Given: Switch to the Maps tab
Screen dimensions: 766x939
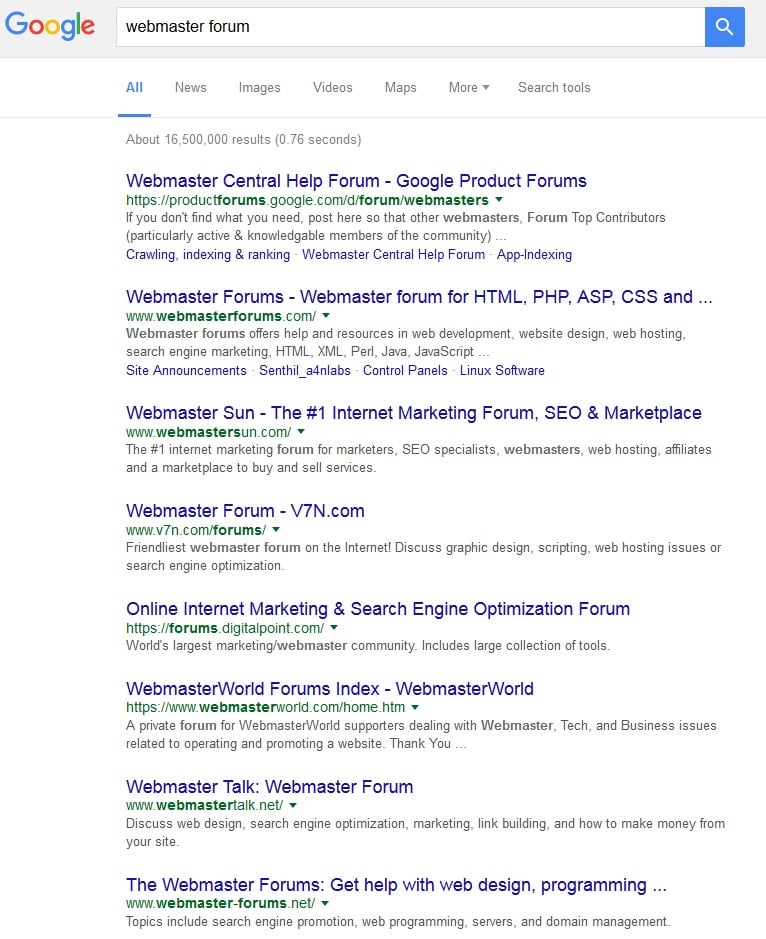Looking at the screenshot, I should coord(401,87).
